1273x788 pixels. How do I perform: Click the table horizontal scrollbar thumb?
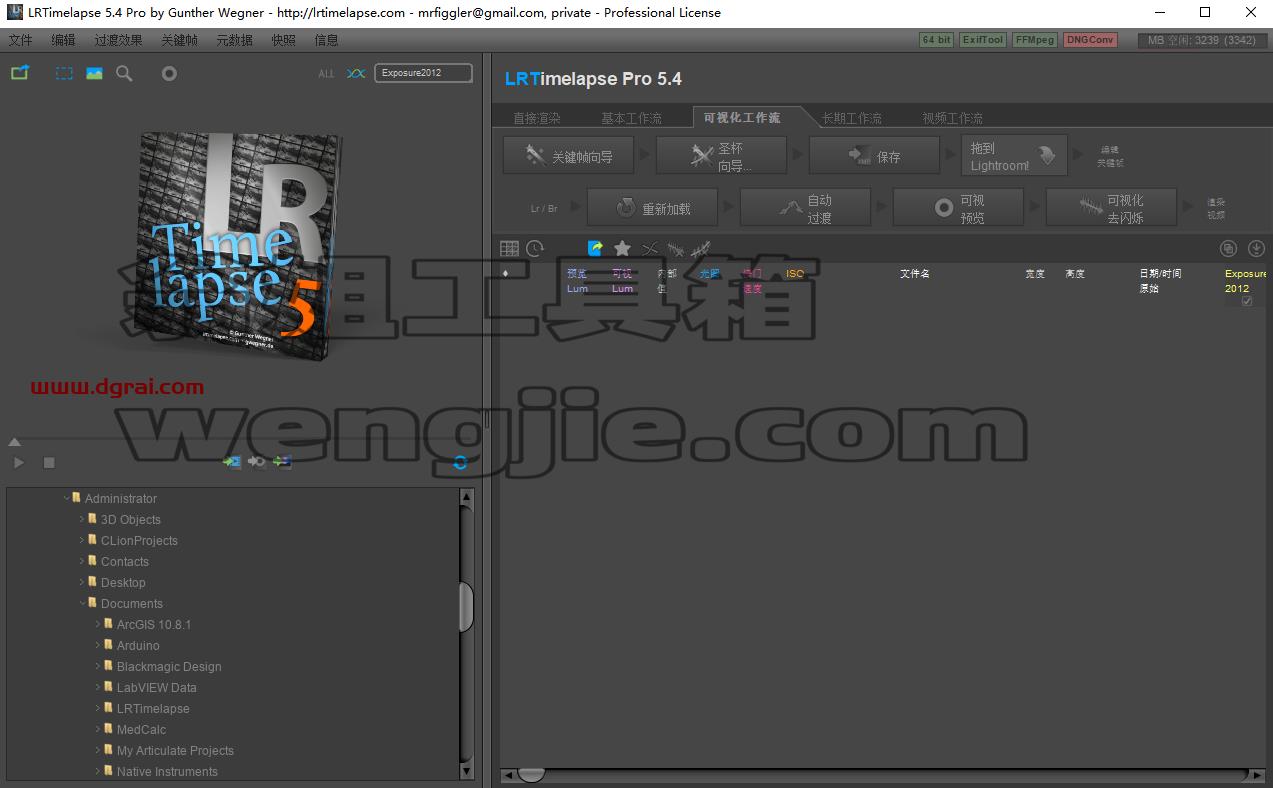click(531, 775)
